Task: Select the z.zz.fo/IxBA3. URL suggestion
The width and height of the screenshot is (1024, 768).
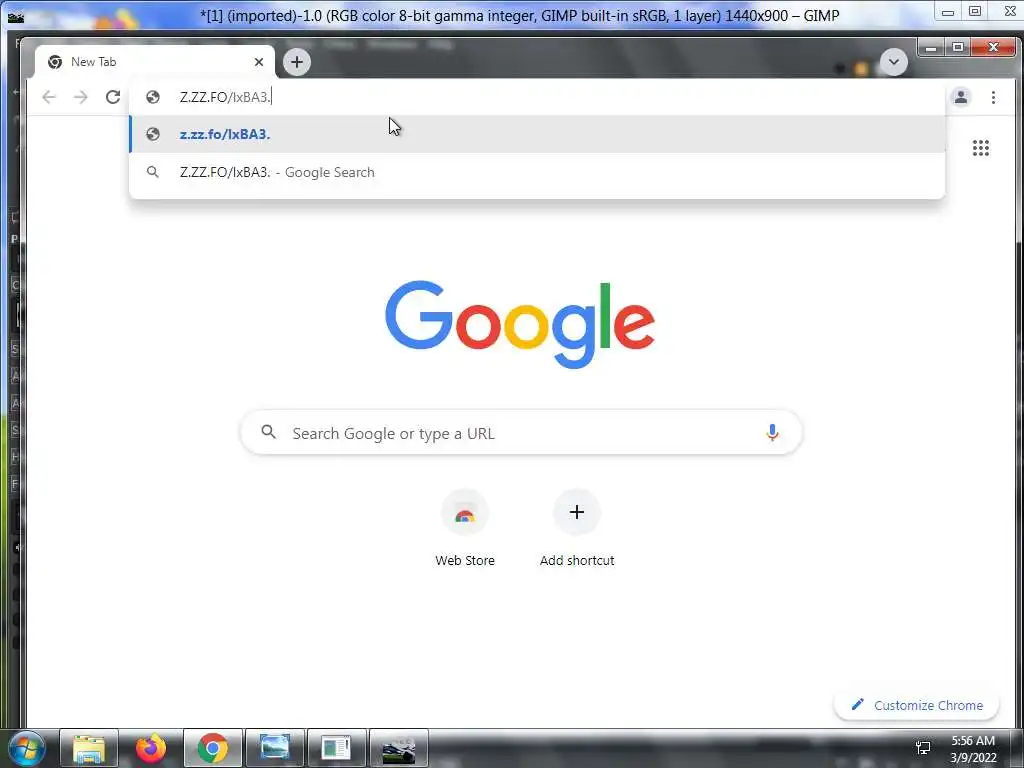Action: coord(537,134)
